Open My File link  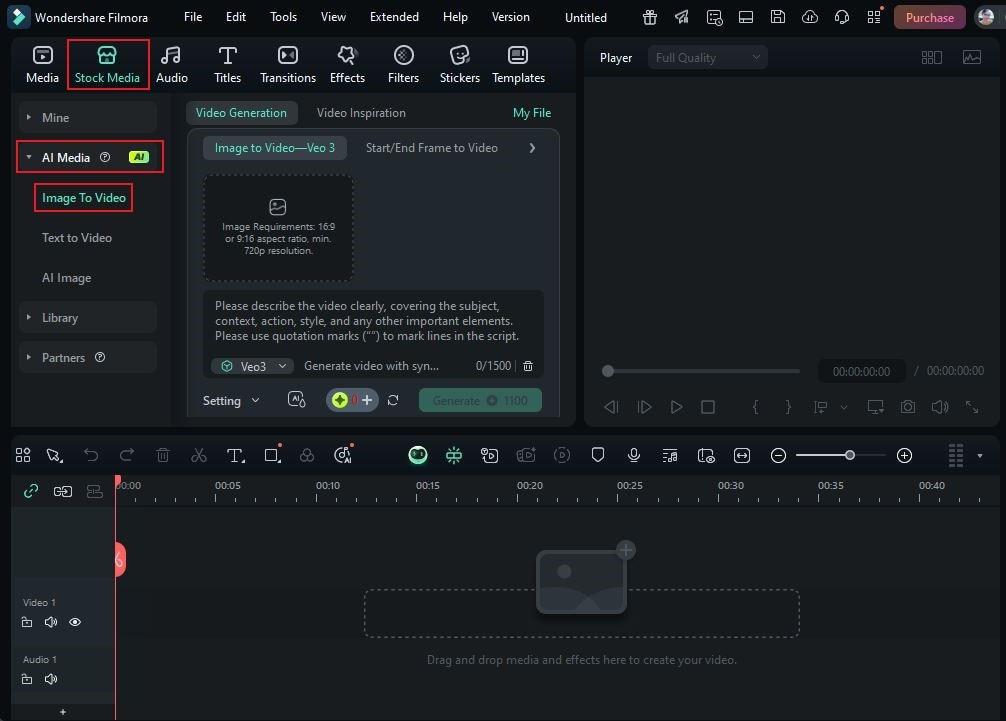(532, 113)
